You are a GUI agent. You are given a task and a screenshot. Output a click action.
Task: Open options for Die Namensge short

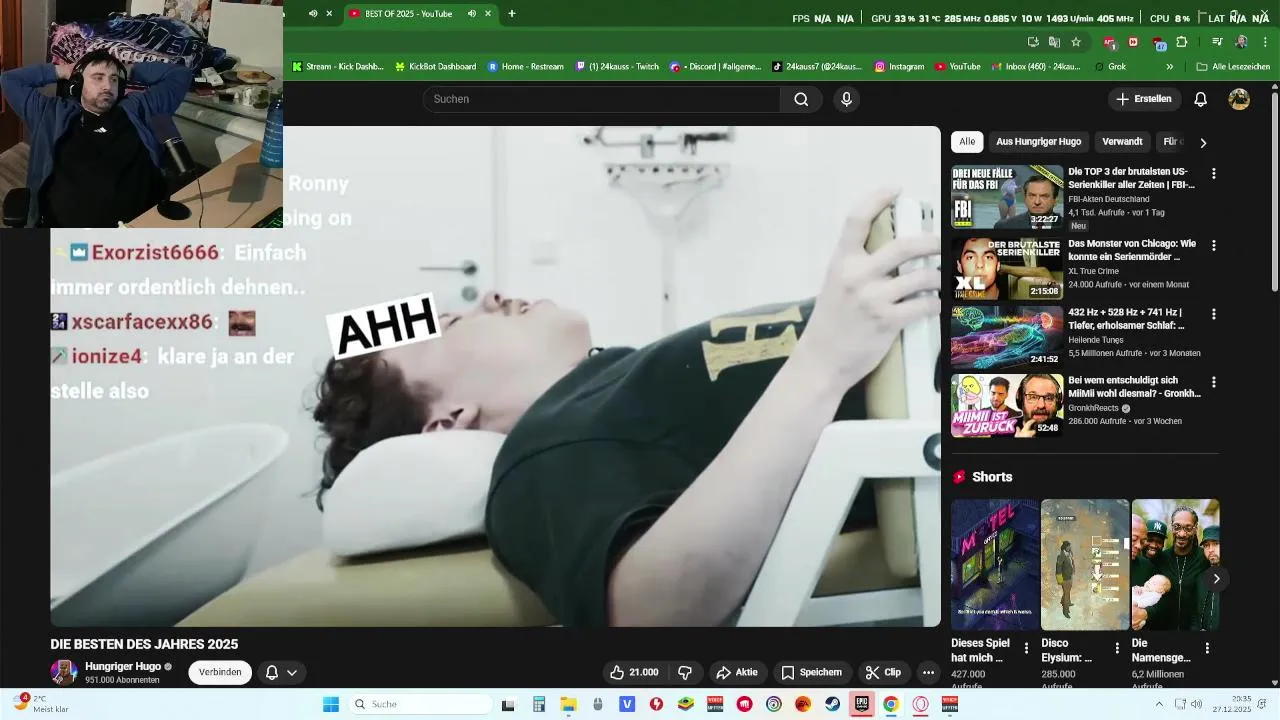click(x=1207, y=648)
